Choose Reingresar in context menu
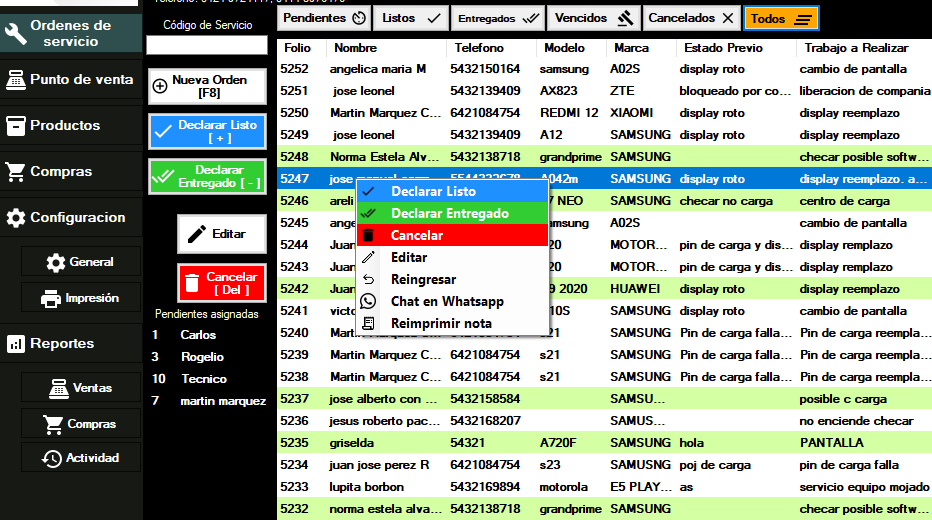The height and width of the screenshot is (520, 932). [x=452, y=279]
